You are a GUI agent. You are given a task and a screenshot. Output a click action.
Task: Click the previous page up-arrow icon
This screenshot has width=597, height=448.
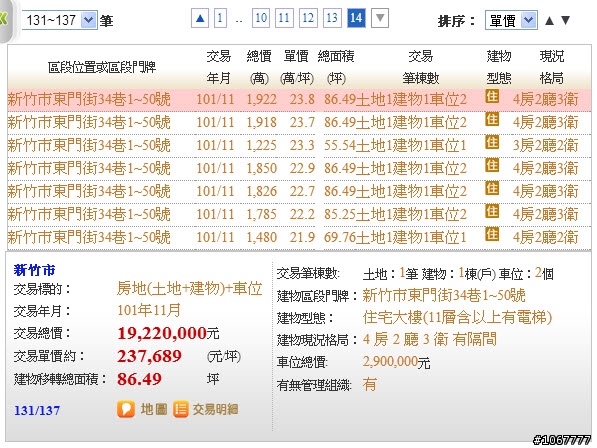(x=200, y=18)
